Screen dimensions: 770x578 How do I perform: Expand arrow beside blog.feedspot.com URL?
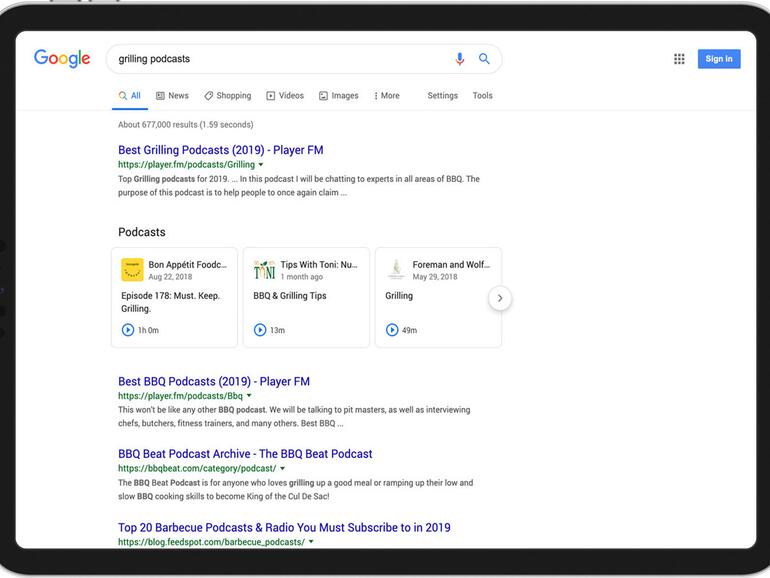click(311, 542)
